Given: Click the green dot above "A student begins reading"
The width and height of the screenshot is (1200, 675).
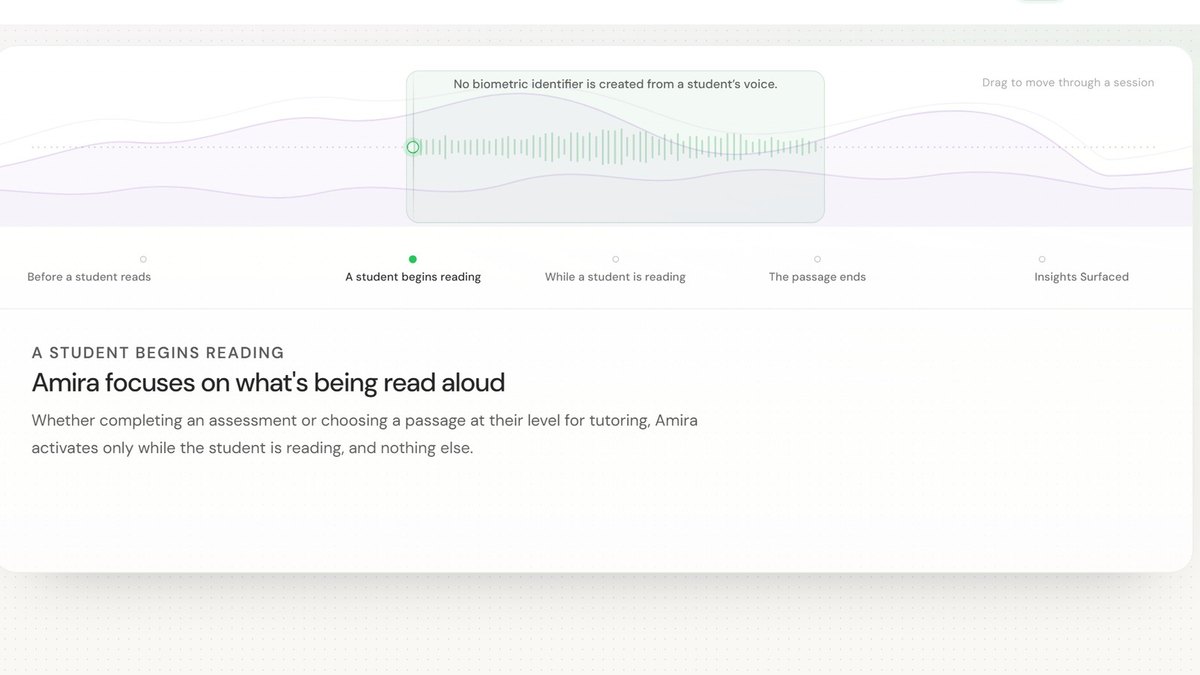Looking at the screenshot, I should coord(413,259).
